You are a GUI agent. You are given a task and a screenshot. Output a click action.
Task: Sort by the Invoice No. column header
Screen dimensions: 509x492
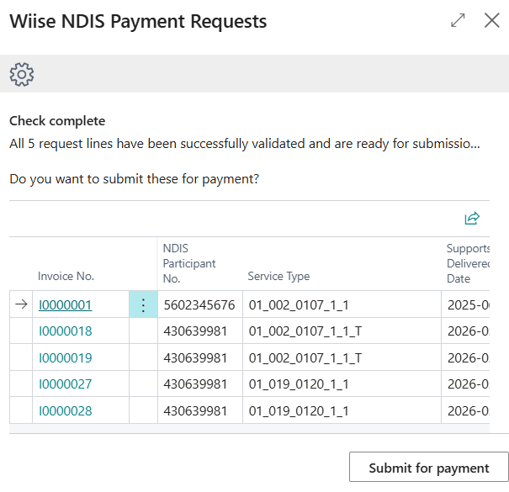pos(66,276)
